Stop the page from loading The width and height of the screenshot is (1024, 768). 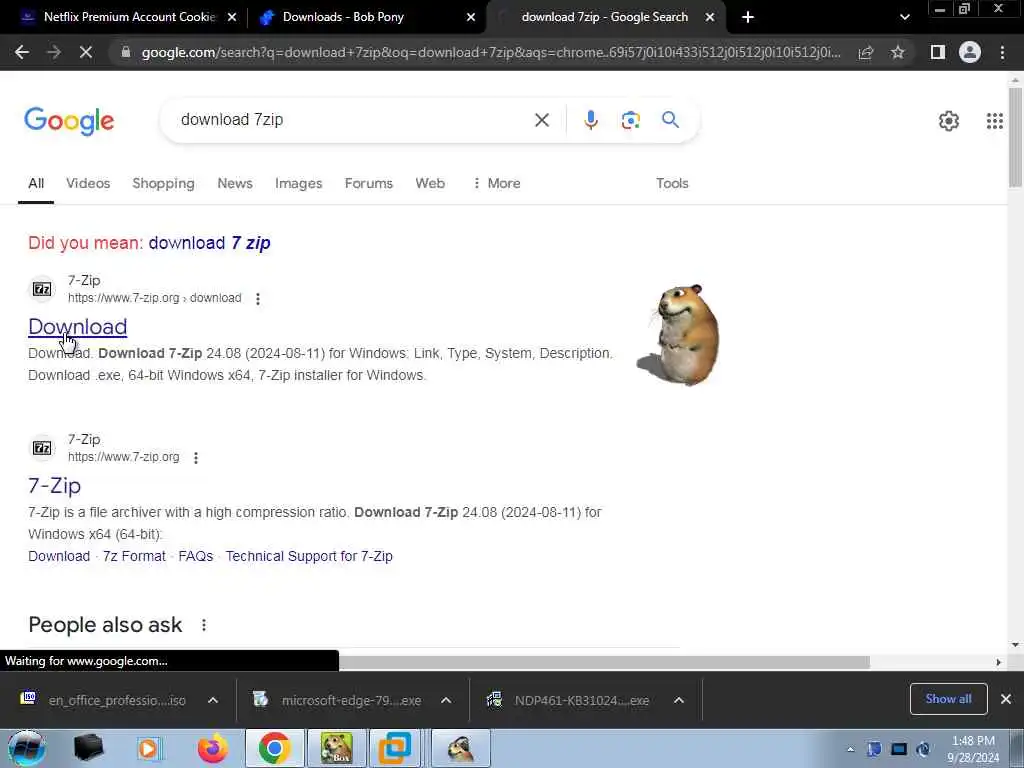(86, 52)
